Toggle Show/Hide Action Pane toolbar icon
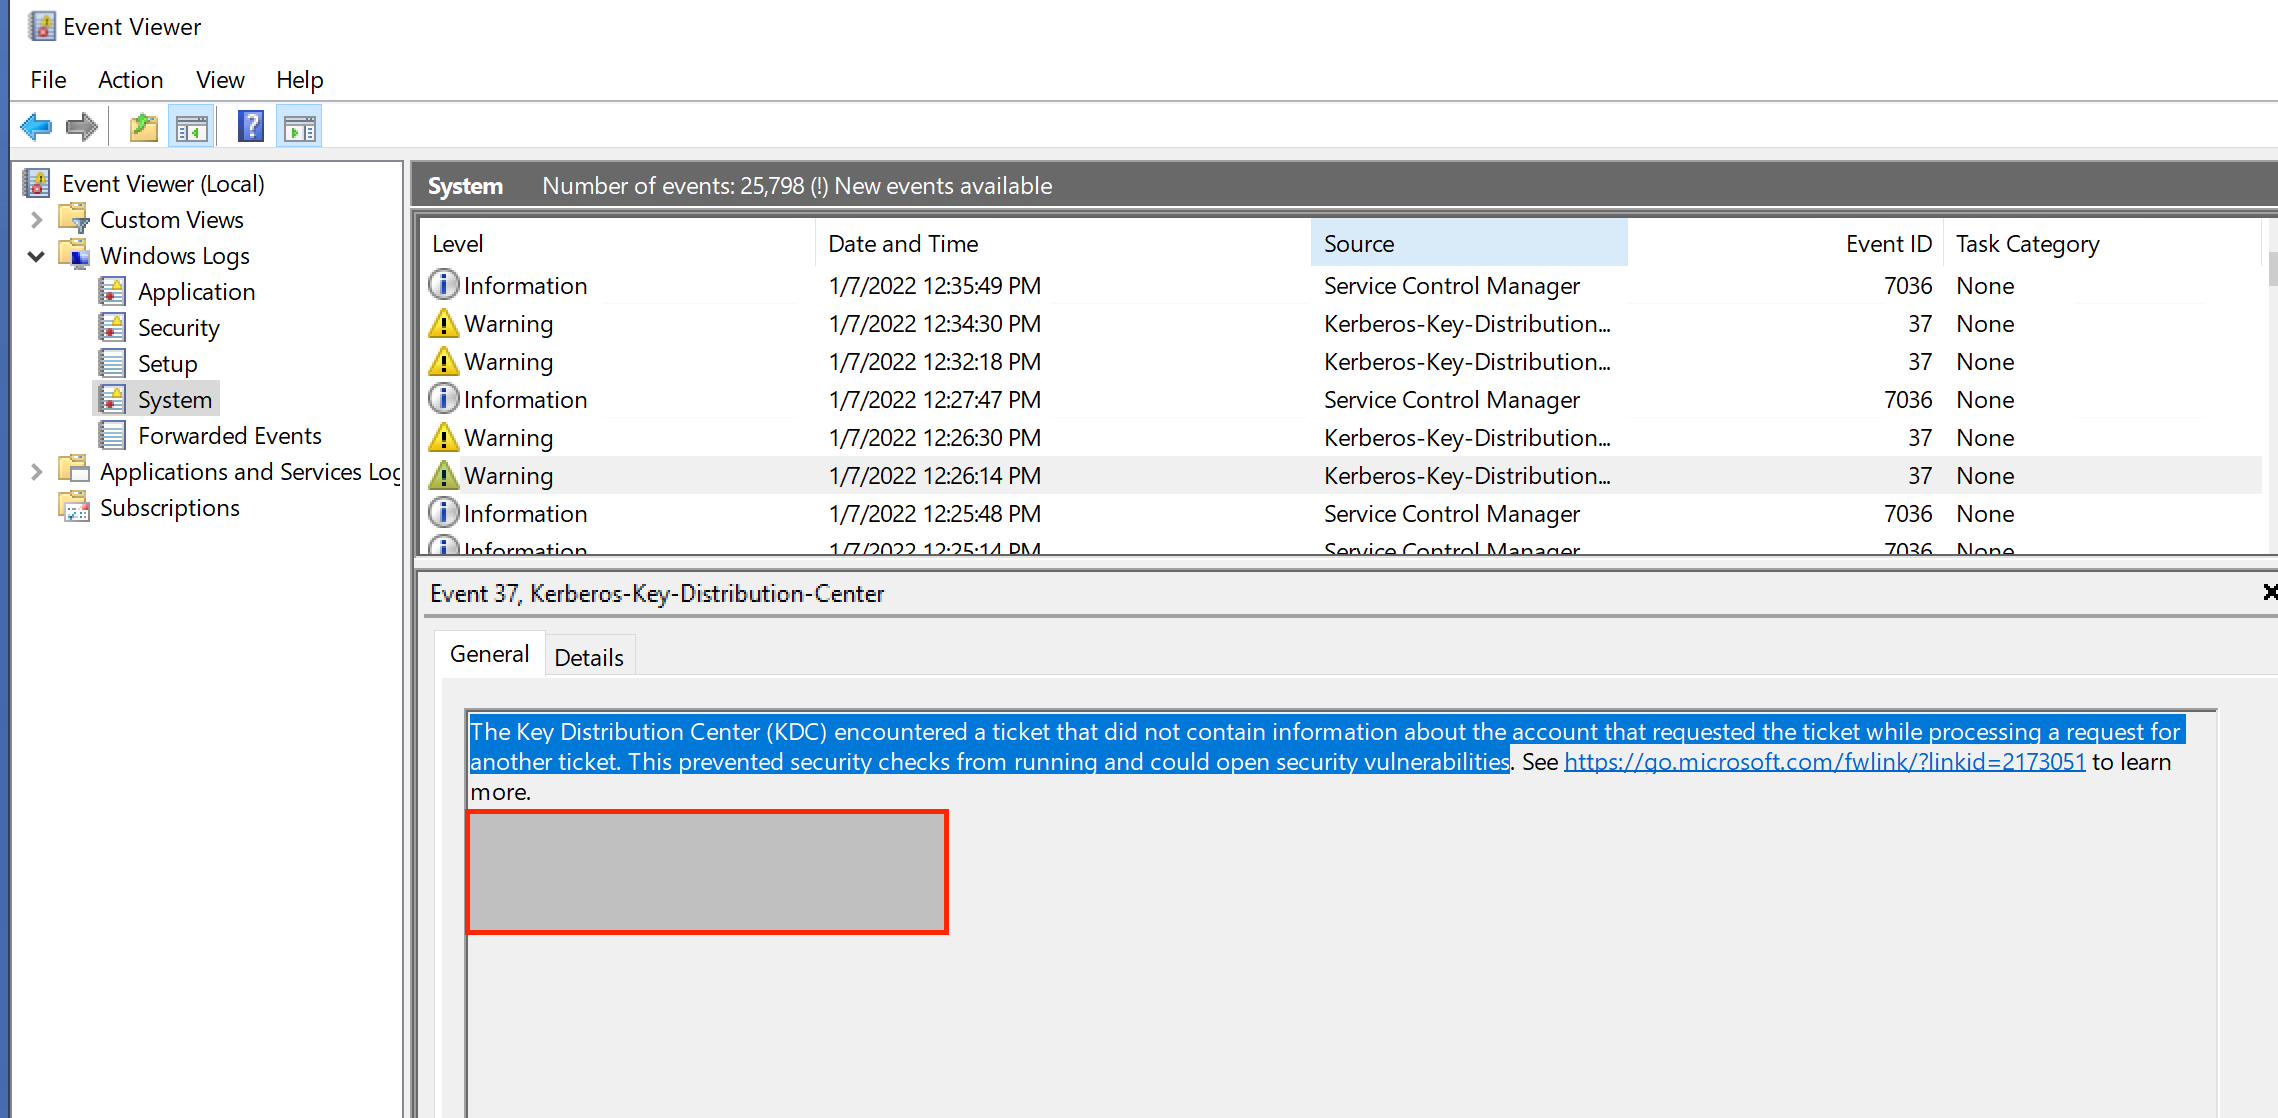 click(299, 127)
